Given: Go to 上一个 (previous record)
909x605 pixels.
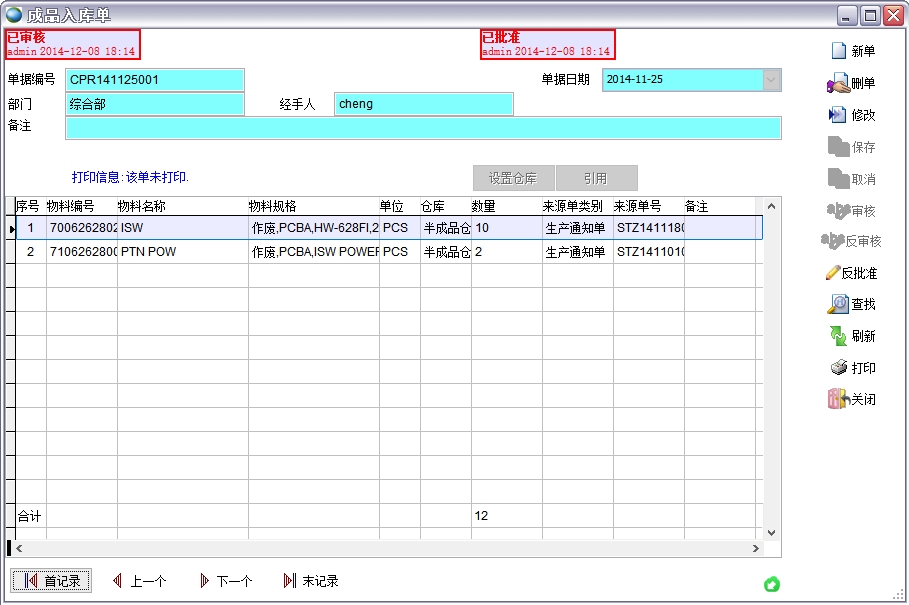Looking at the screenshot, I should (139, 581).
